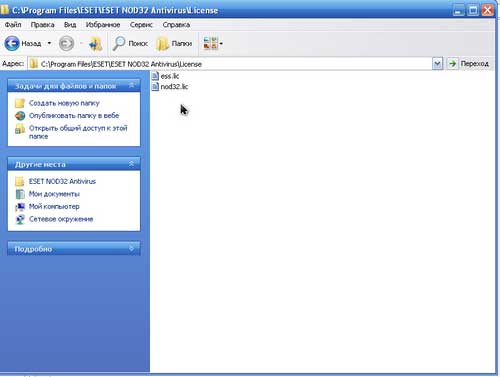Open the Поиск search tool
Viewport: 500px width, 377px height.
pyautogui.click(x=130, y=44)
